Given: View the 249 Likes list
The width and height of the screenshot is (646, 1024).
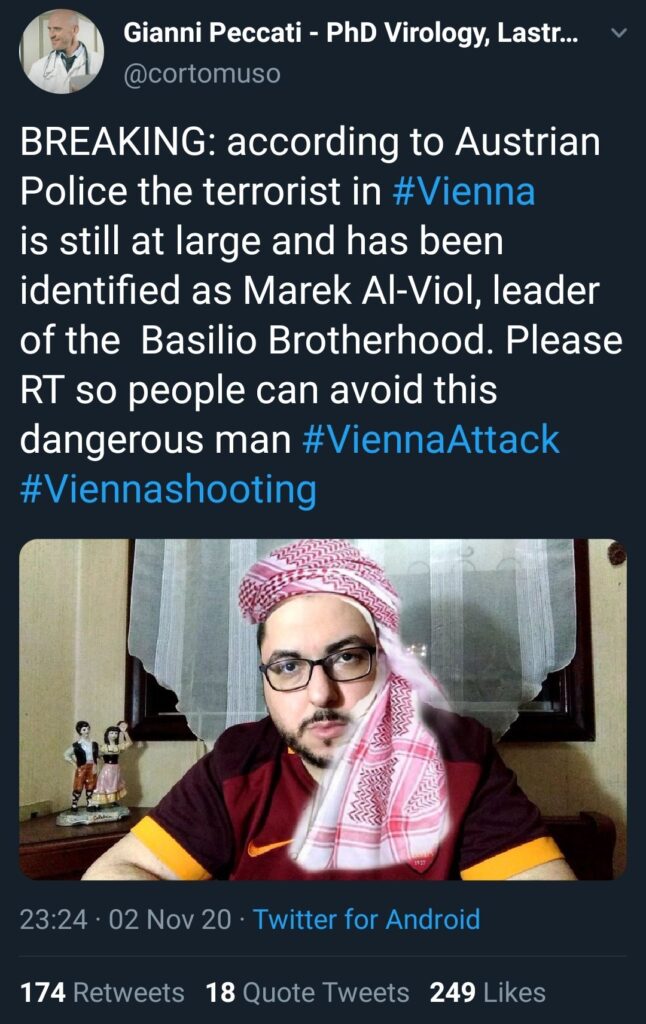Looking at the screenshot, I should coord(487,993).
